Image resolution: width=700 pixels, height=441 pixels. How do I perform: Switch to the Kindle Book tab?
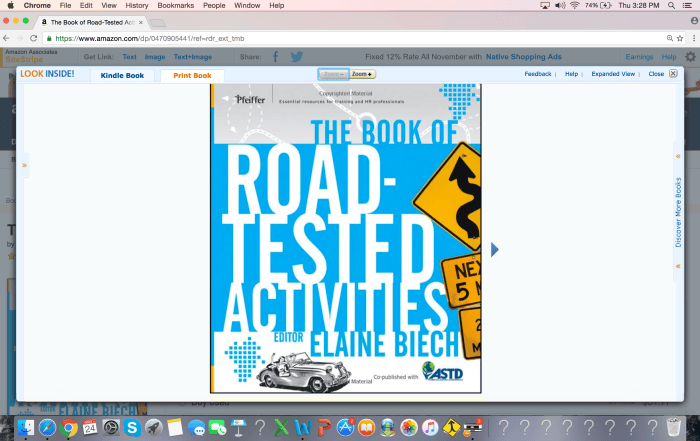point(122,75)
